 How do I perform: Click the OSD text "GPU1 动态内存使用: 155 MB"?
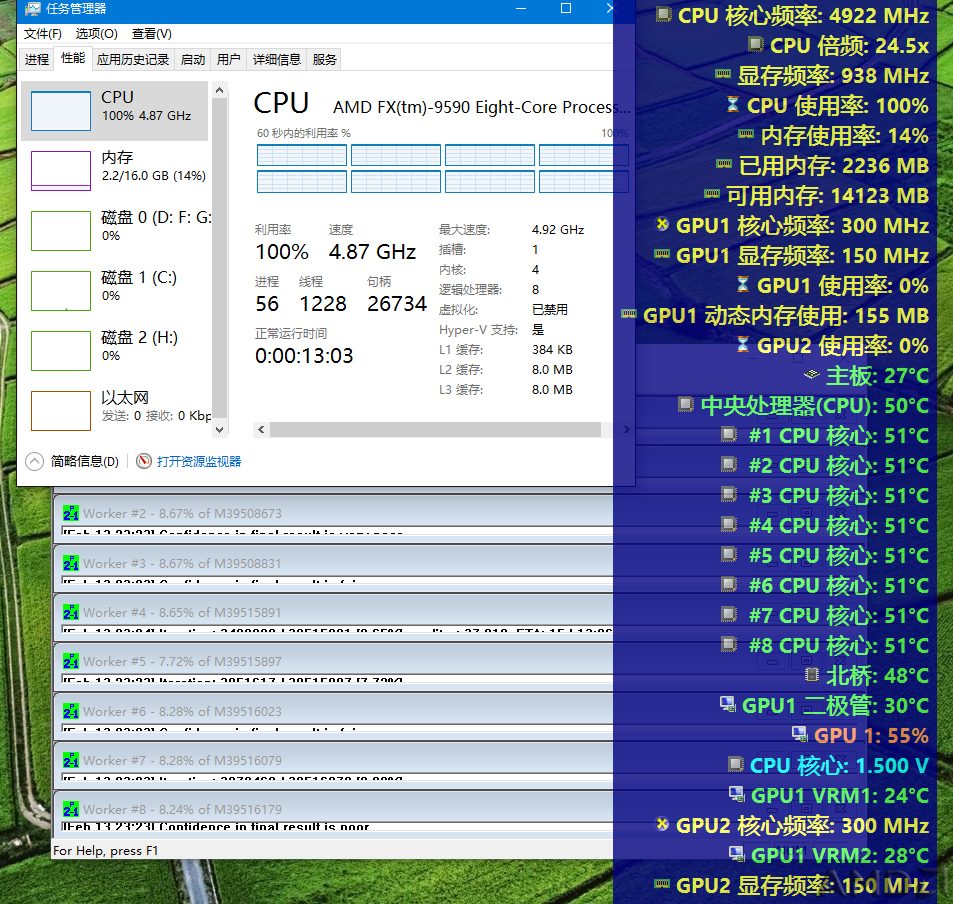[786, 316]
